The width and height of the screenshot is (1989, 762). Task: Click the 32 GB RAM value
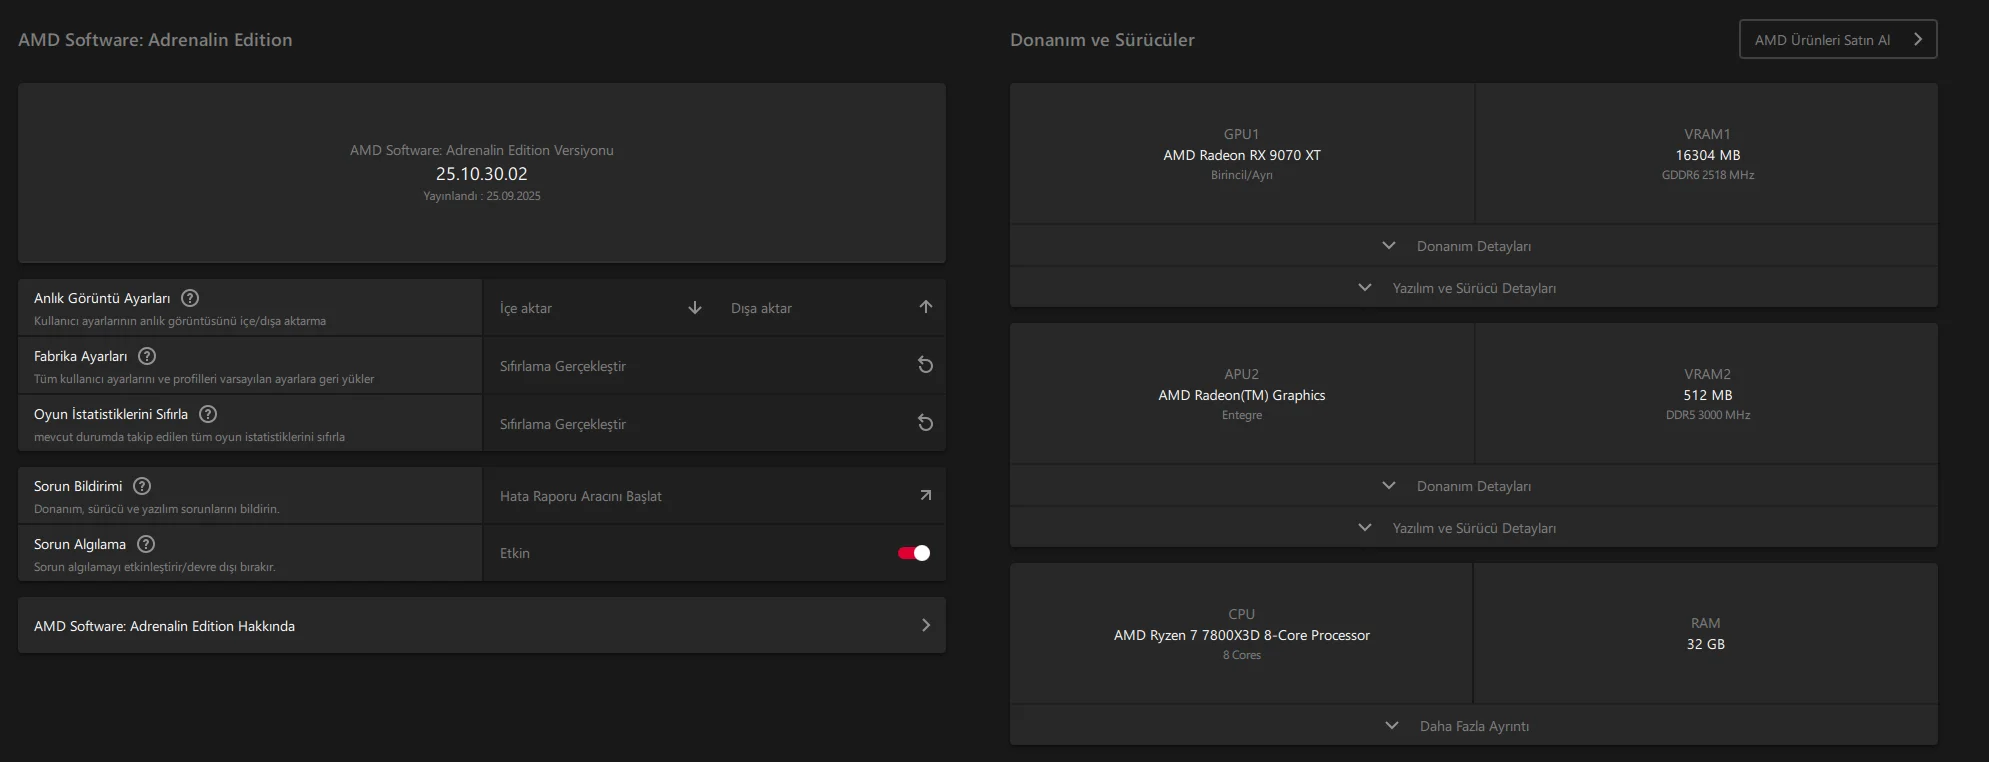(x=1706, y=644)
